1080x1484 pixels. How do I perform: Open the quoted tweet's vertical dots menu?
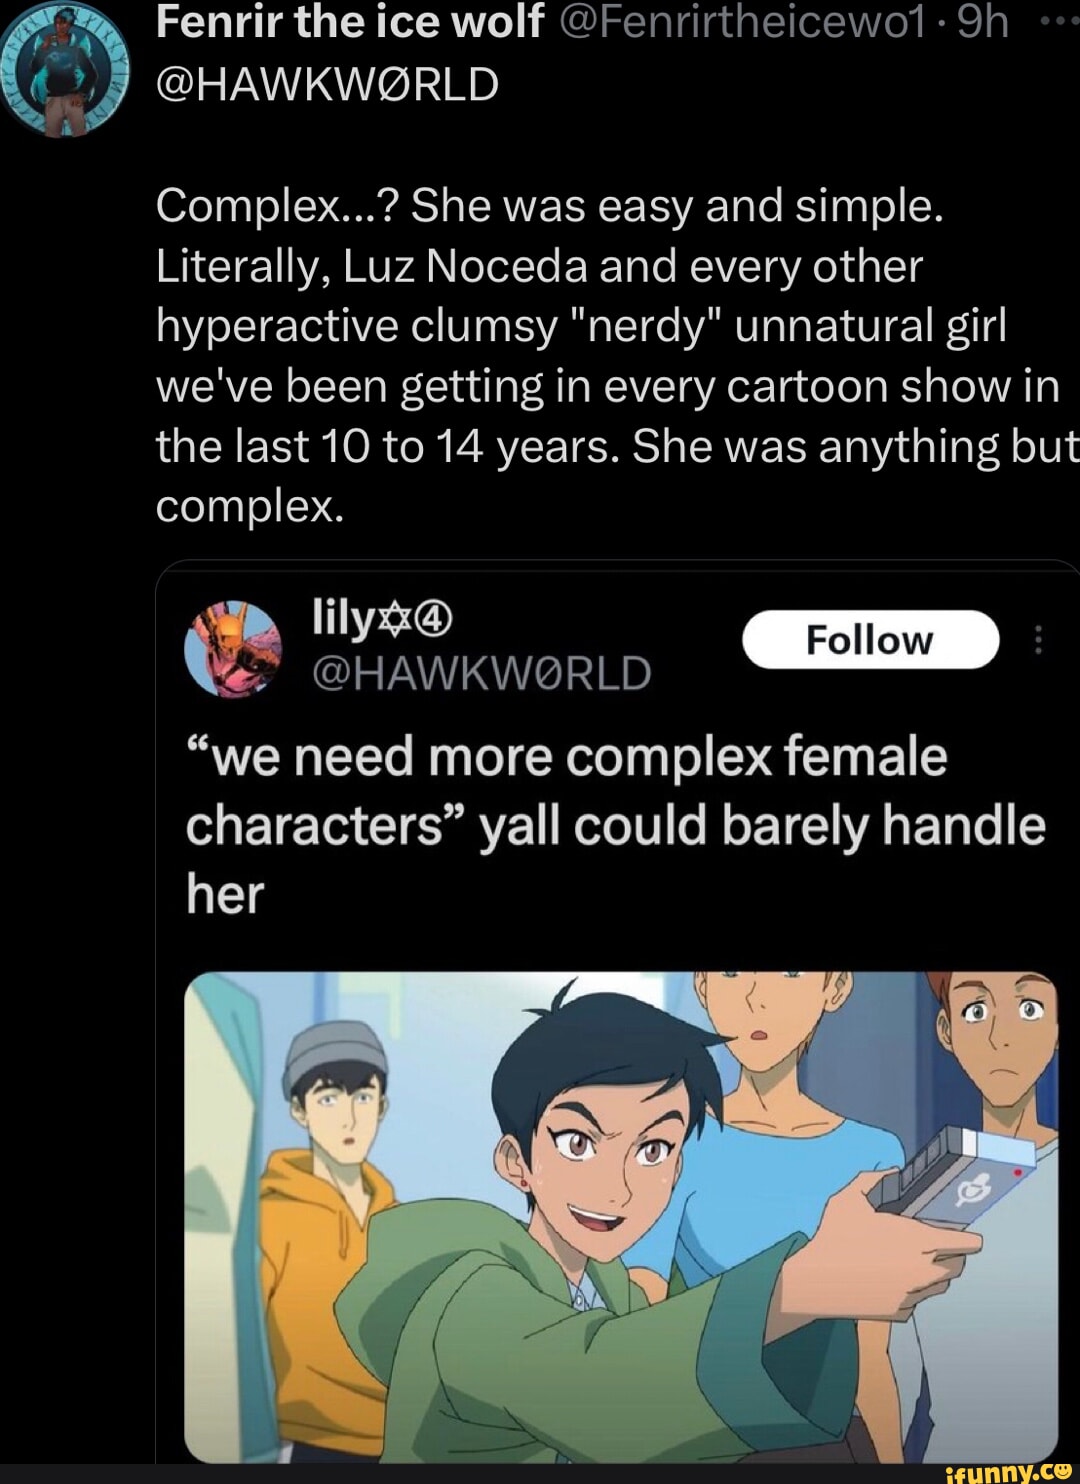click(x=1039, y=639)
